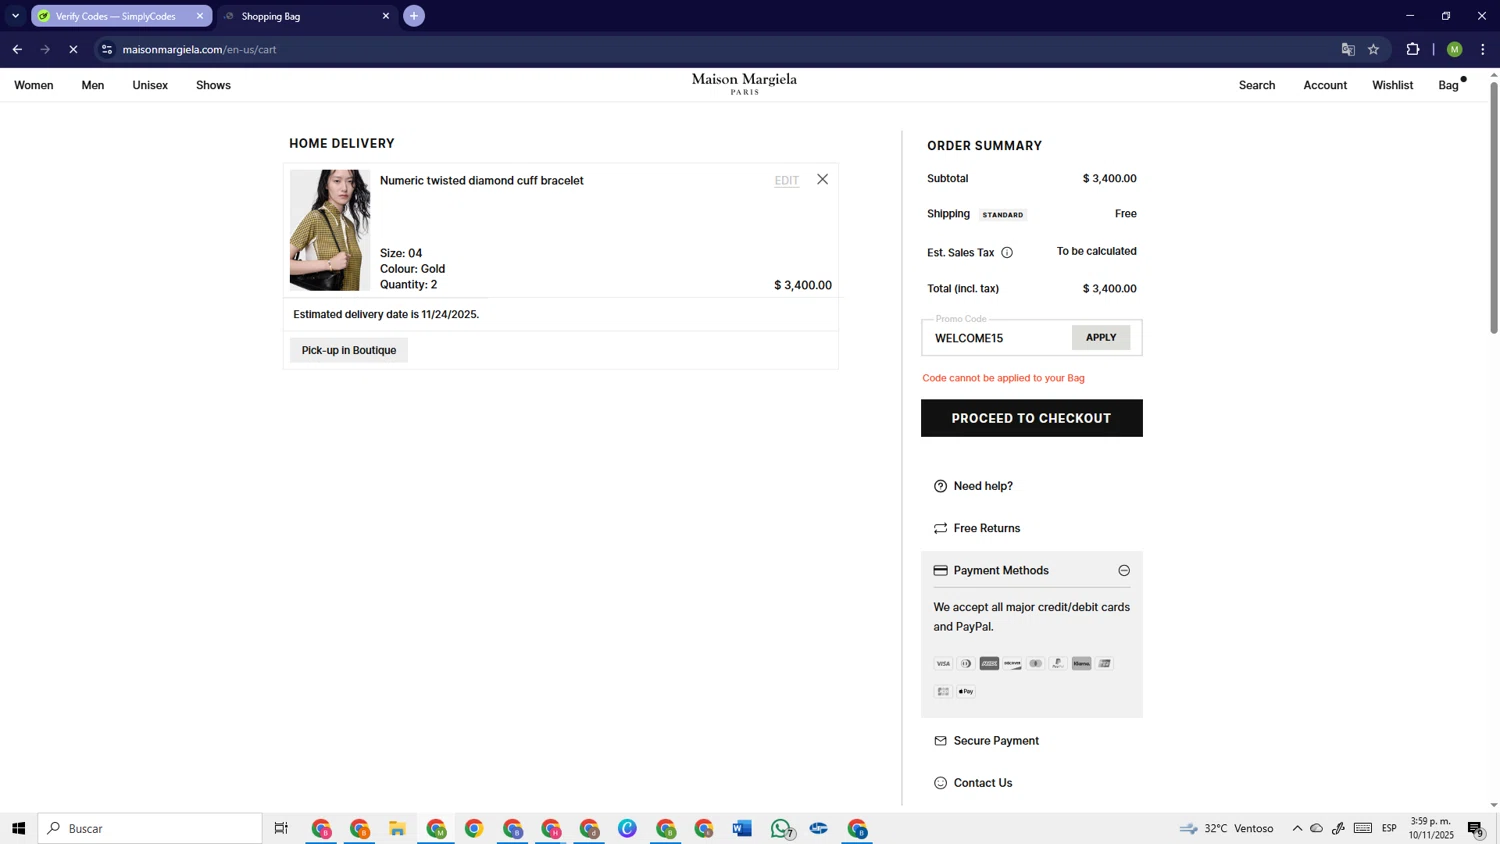Open the bracelet product thumbnail

[x=330, y=230]
